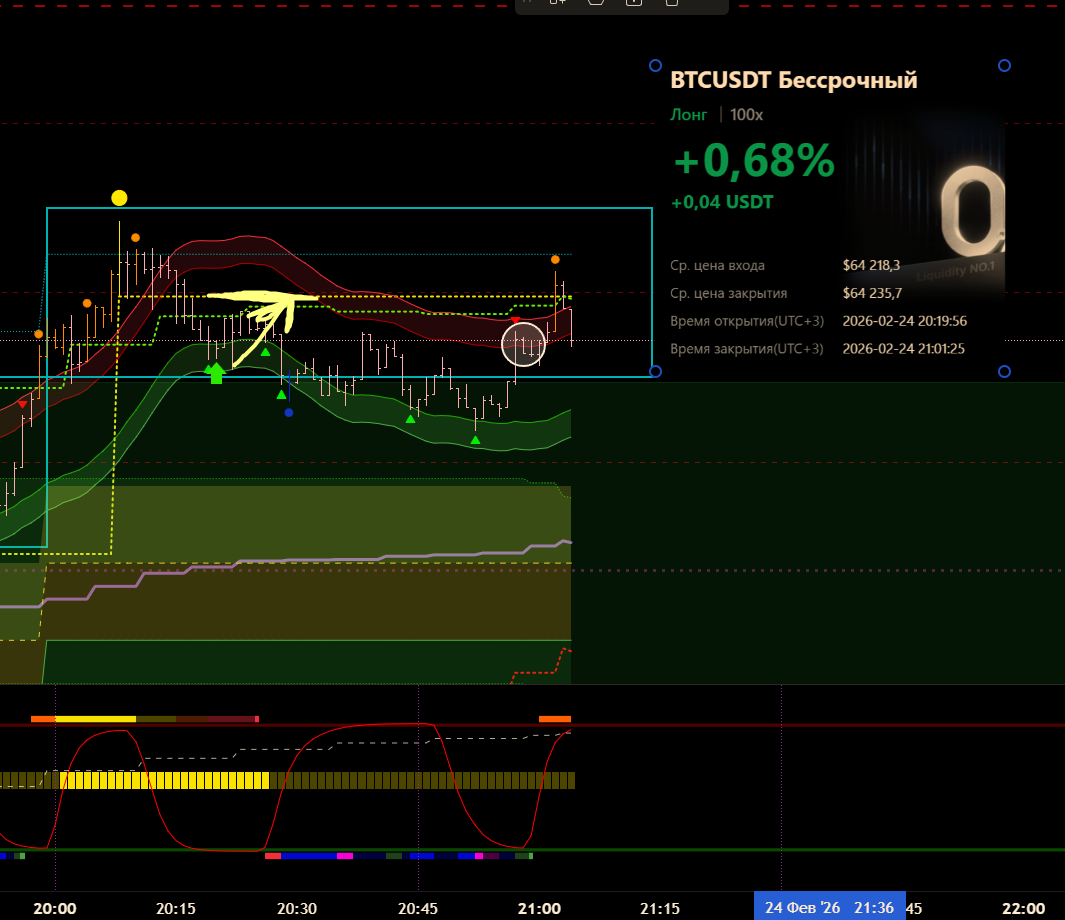
Task: Click the BTCUSDT Бессрочный title
Action: pyautogui.click(x=793, y=80)
